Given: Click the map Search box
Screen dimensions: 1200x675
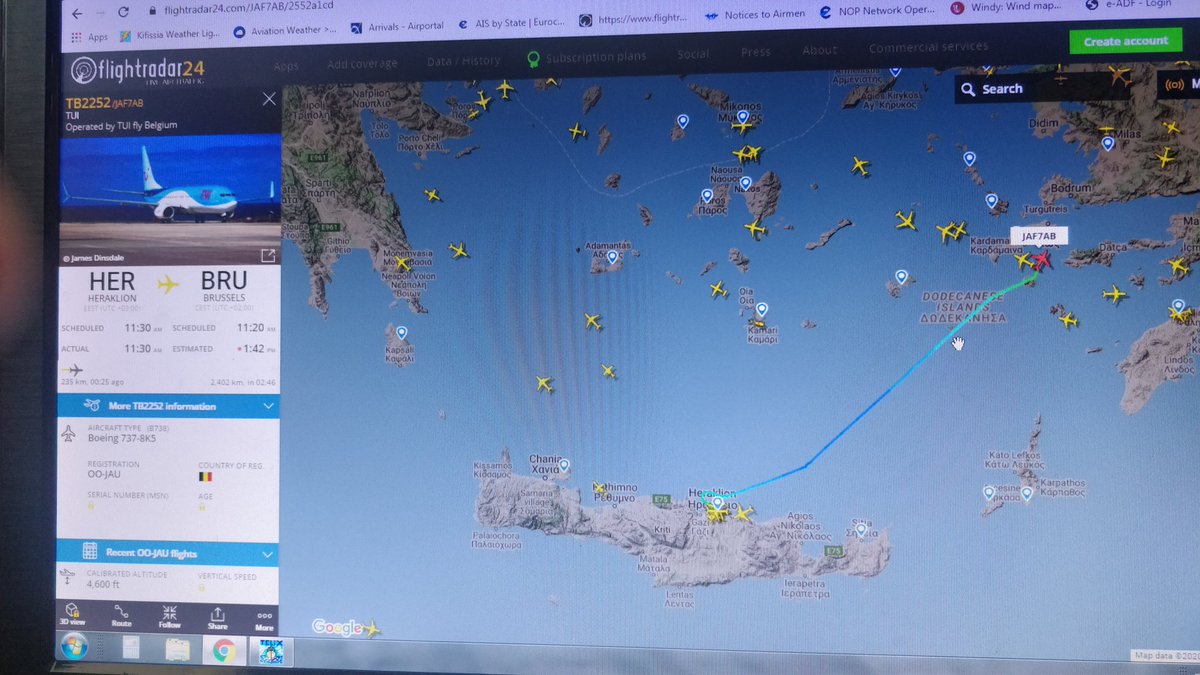Looking at the screenshot, I should (1050, 88).
